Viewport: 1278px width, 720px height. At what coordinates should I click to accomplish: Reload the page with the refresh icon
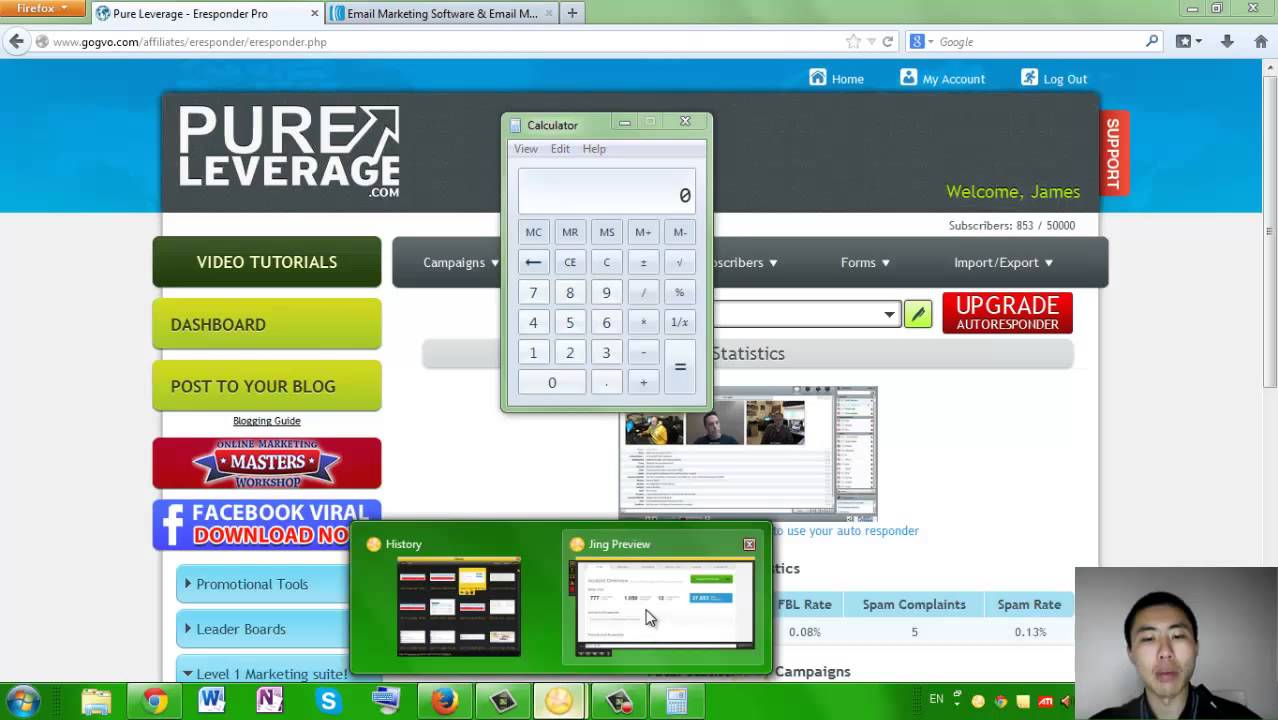[887, 42]
